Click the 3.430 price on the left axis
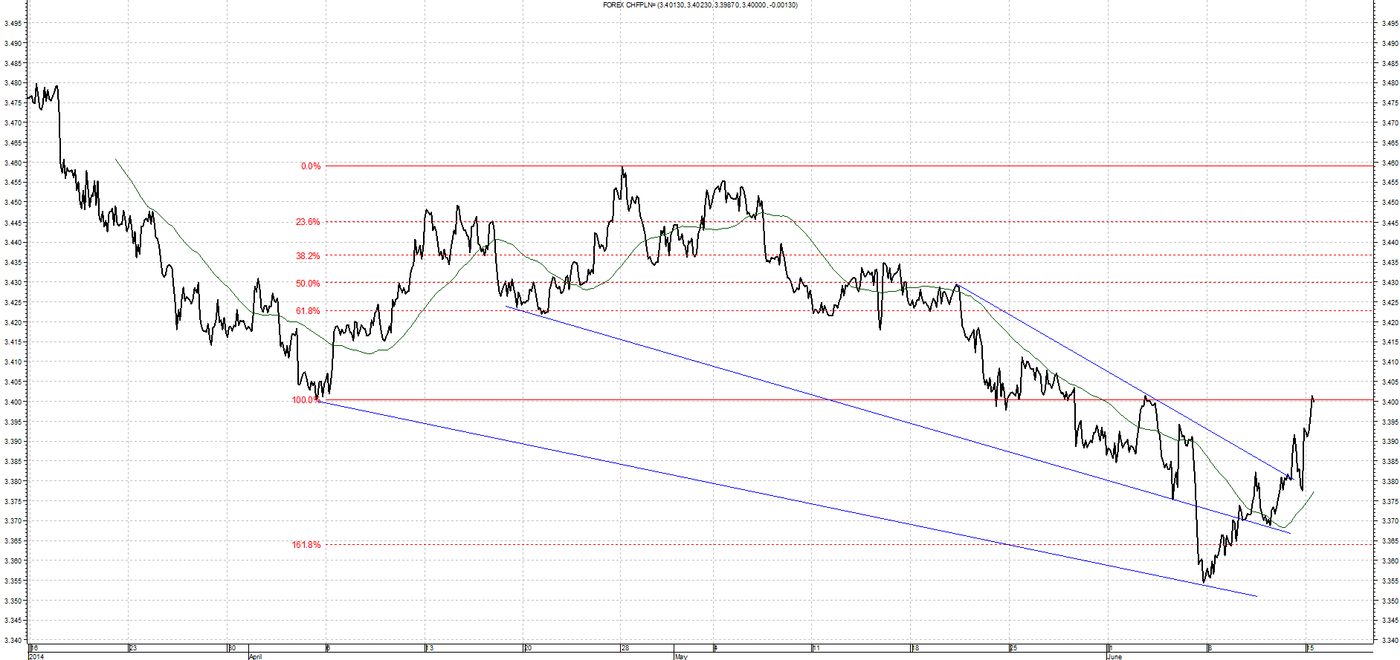The height and width of the screenshot is (660, 1400). tap(13, 282)
